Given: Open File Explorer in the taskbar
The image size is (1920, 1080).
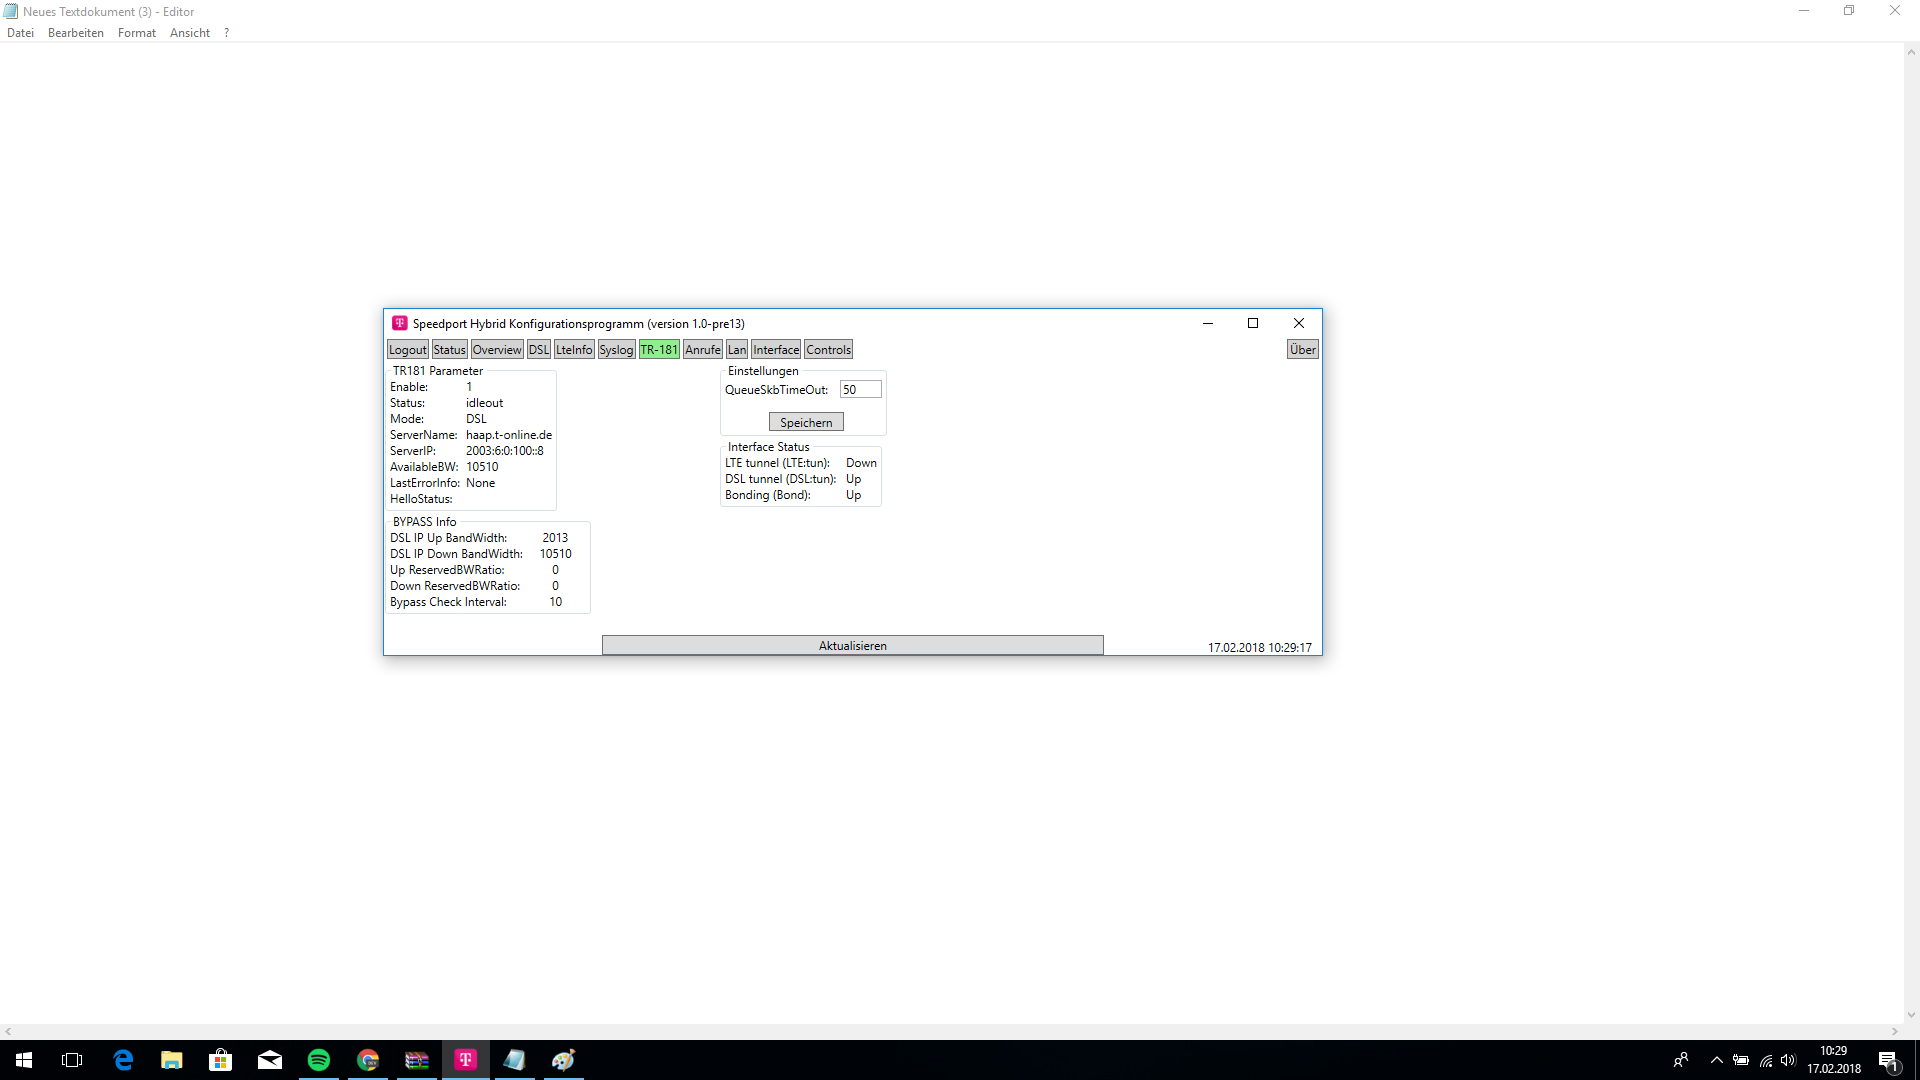Looking at the screenshot, I should (x=172, y=1060).
